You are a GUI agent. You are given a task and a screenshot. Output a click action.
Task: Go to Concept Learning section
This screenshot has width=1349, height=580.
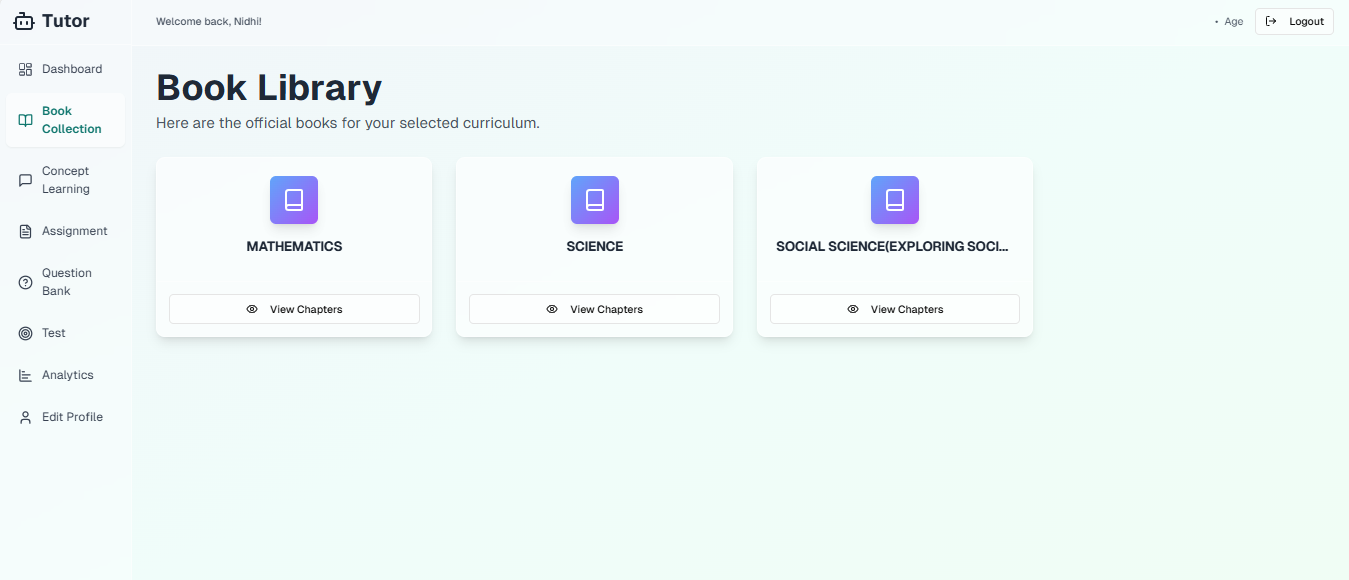pos(66,180)
